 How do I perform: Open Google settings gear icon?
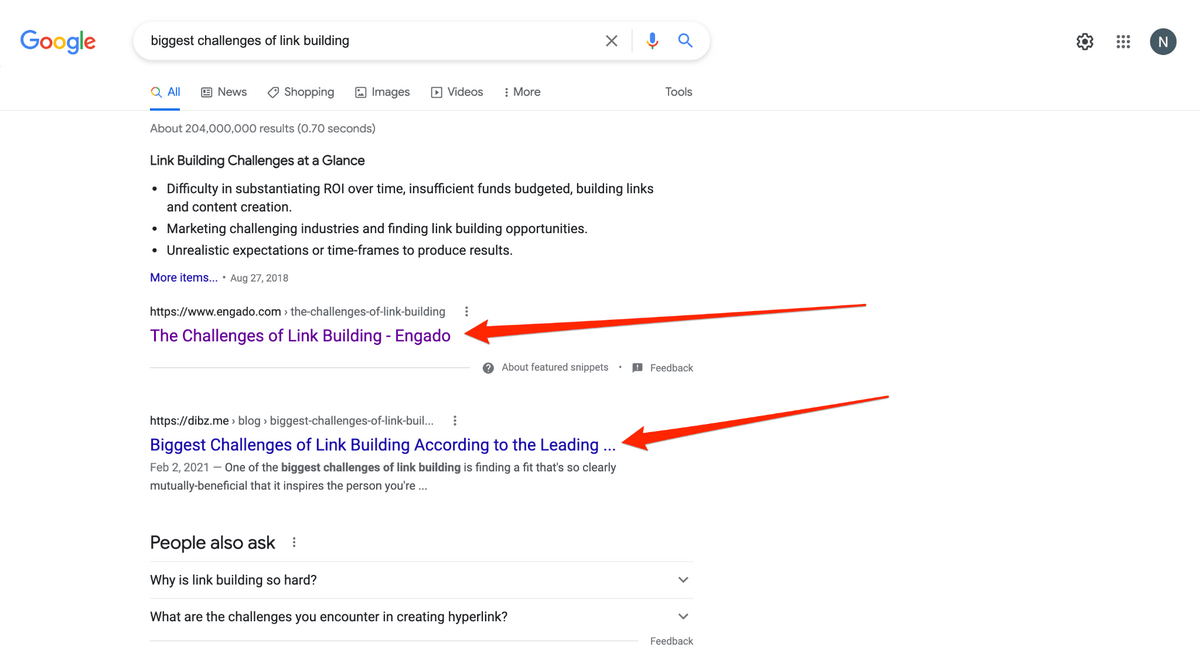(1084, 42)
